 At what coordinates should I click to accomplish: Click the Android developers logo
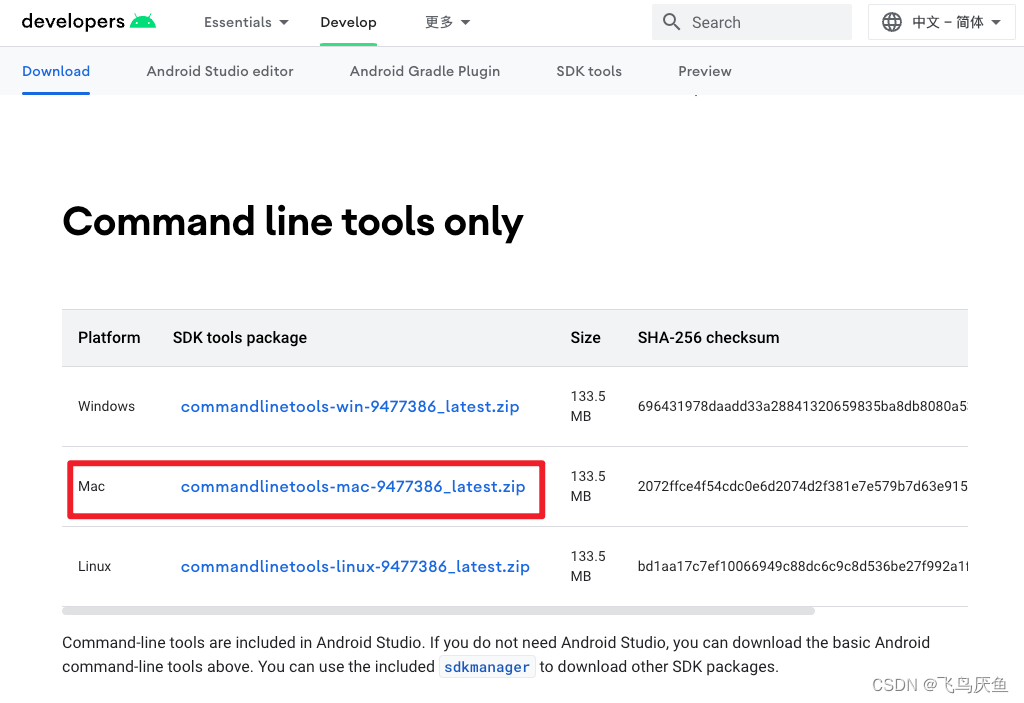click(89, 22)
